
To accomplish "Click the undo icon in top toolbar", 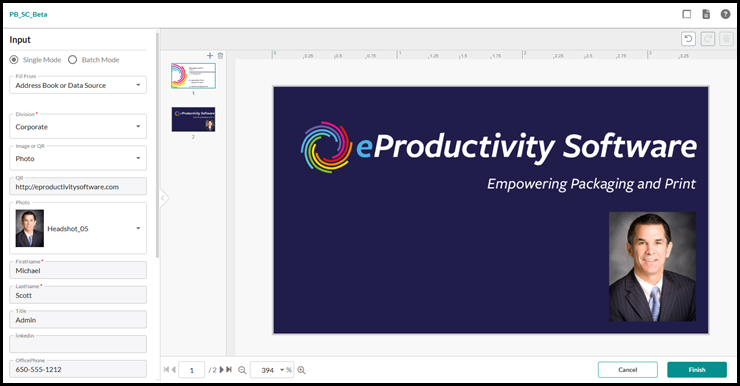I will tap(689, 39).
